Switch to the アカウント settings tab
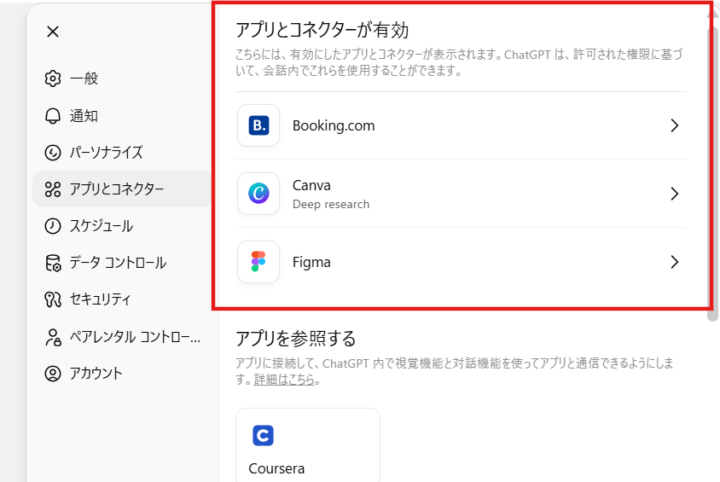Viewport: 720px width, 482px height. [96, 374]
